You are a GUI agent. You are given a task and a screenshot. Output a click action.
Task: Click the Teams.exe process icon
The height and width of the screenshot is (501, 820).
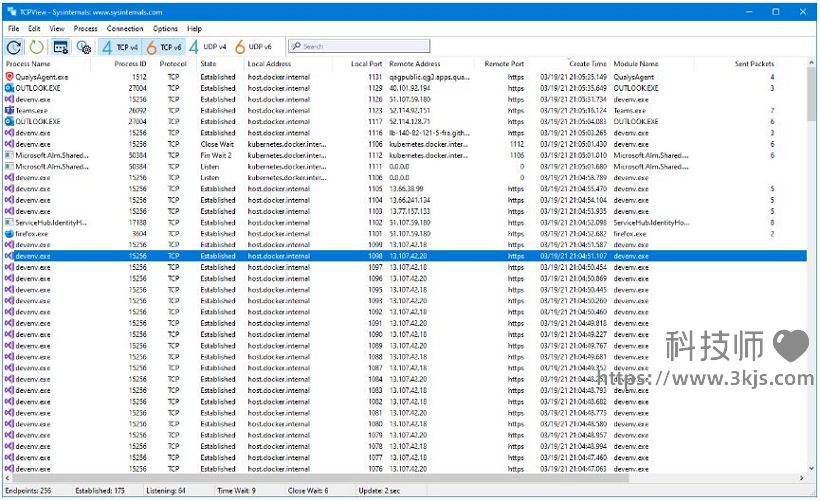(9, 110)
